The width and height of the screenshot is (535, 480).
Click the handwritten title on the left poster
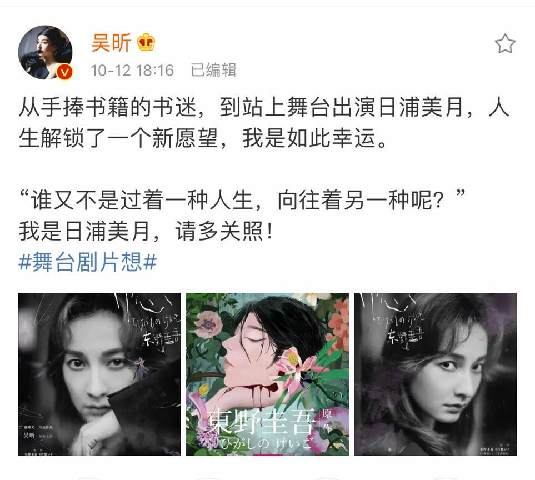(x=148, y=321)
